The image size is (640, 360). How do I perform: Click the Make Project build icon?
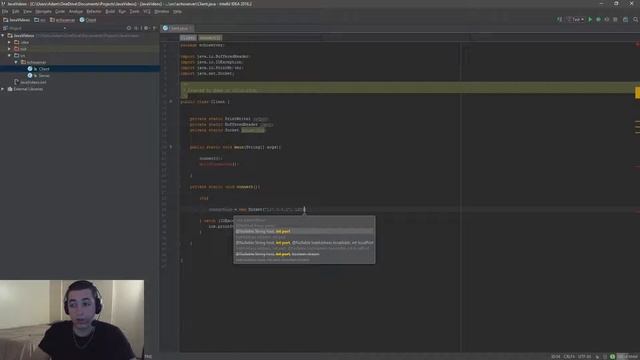pos(560,19)
